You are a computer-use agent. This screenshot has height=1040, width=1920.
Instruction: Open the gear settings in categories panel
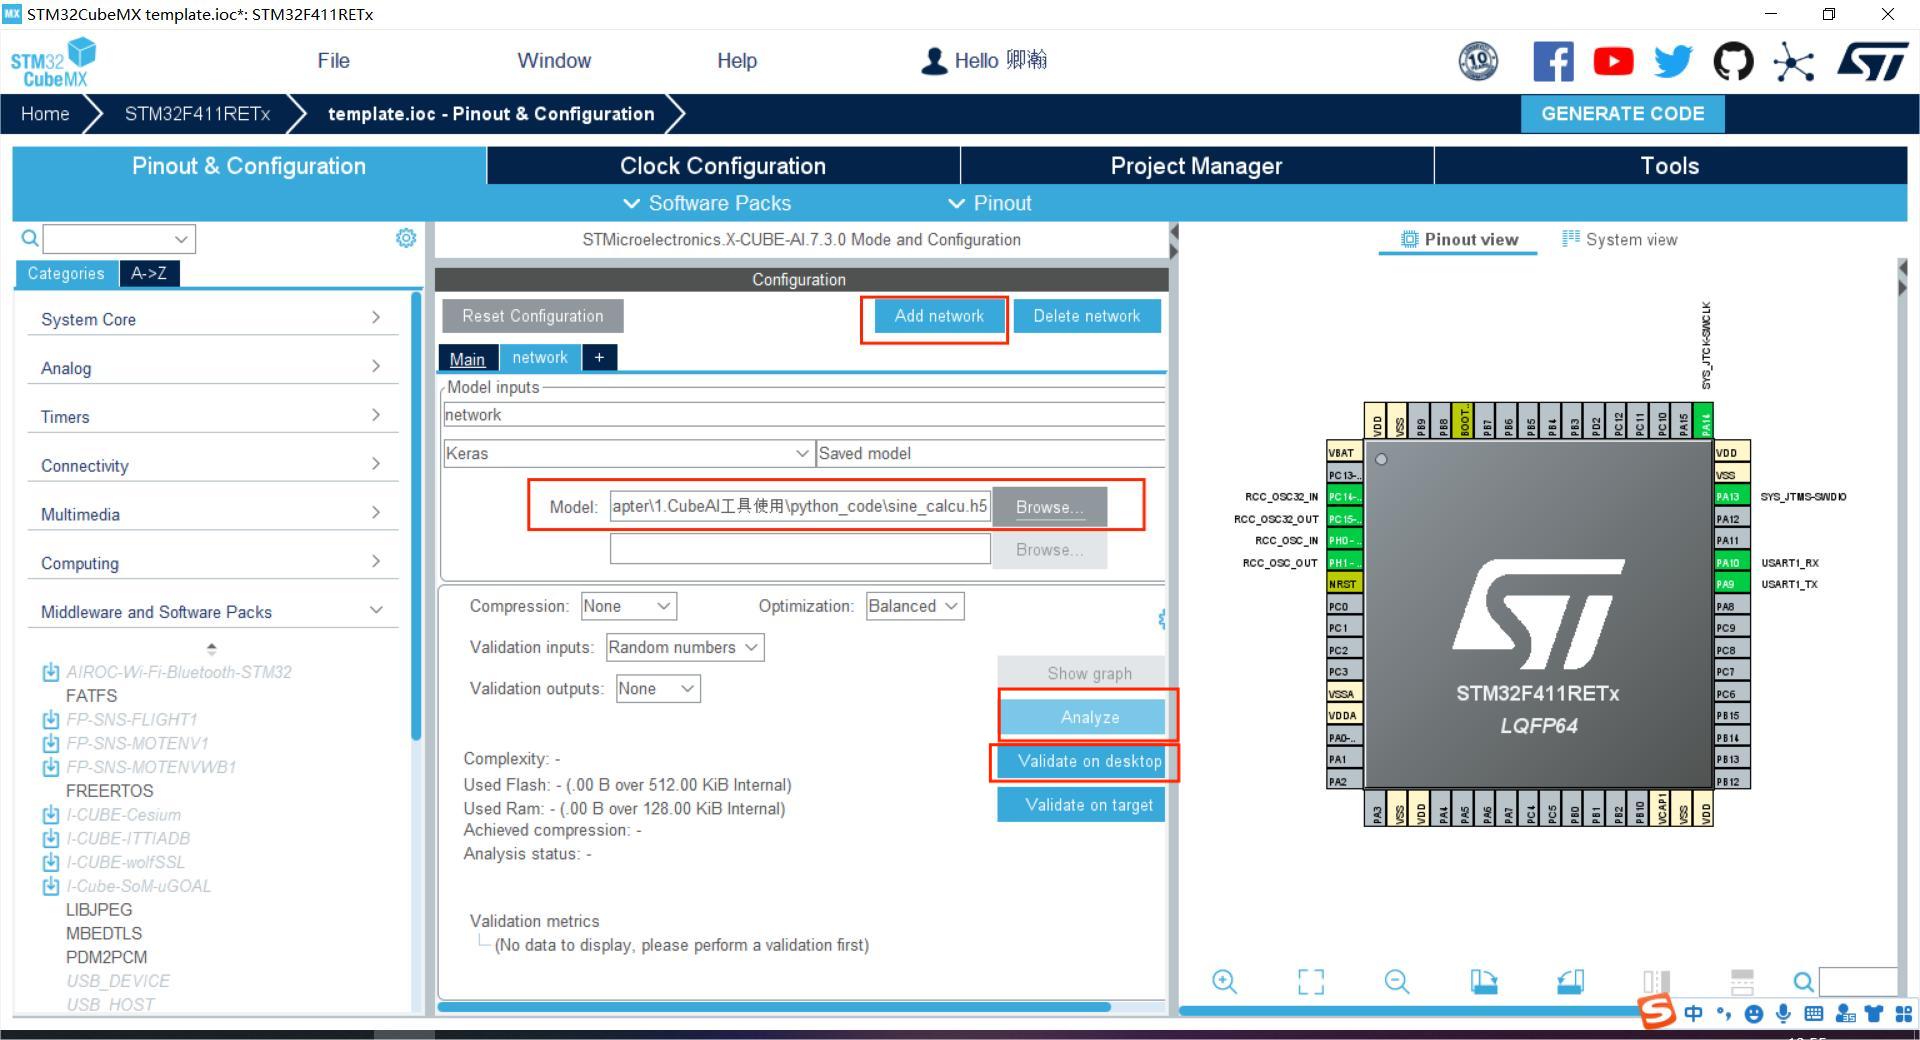click(406, 238)
